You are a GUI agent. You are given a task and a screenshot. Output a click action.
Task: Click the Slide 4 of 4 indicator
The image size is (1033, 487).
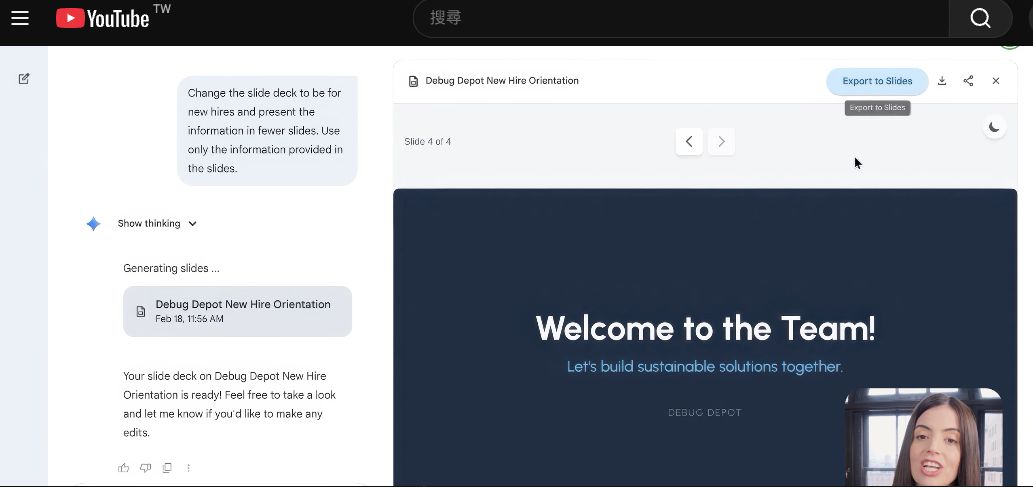point(428,142)
